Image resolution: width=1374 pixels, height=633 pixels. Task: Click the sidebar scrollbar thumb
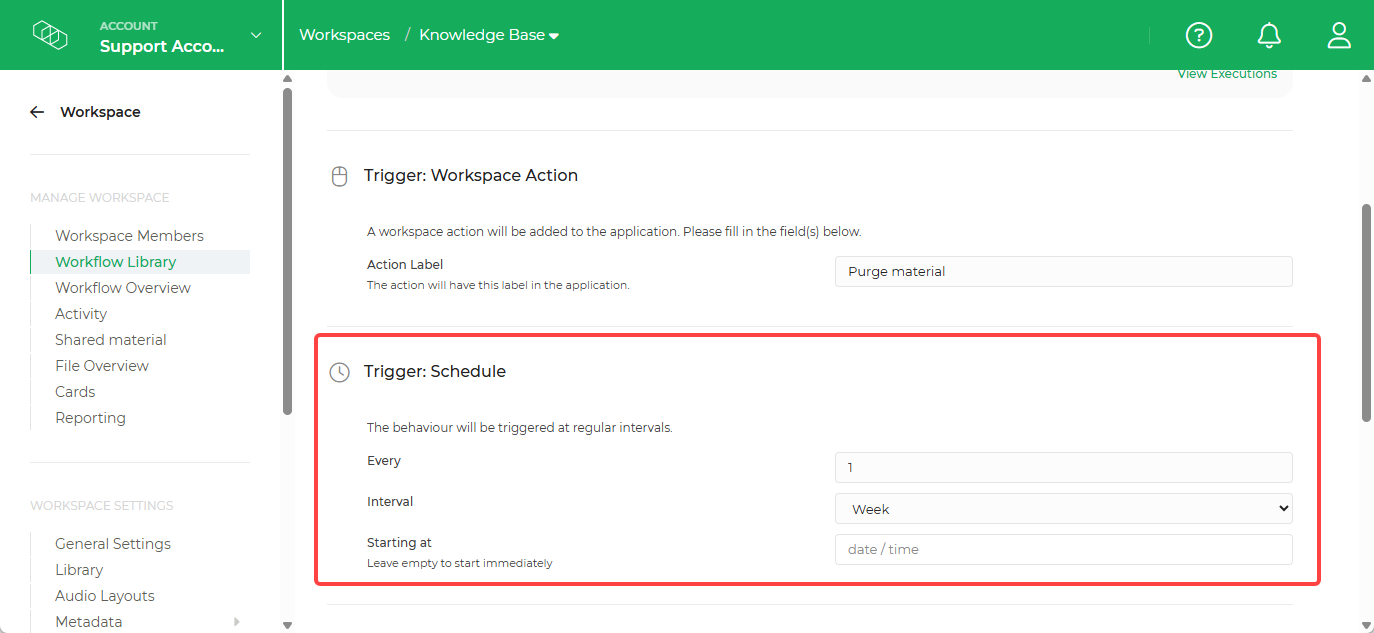click(288, 250)
